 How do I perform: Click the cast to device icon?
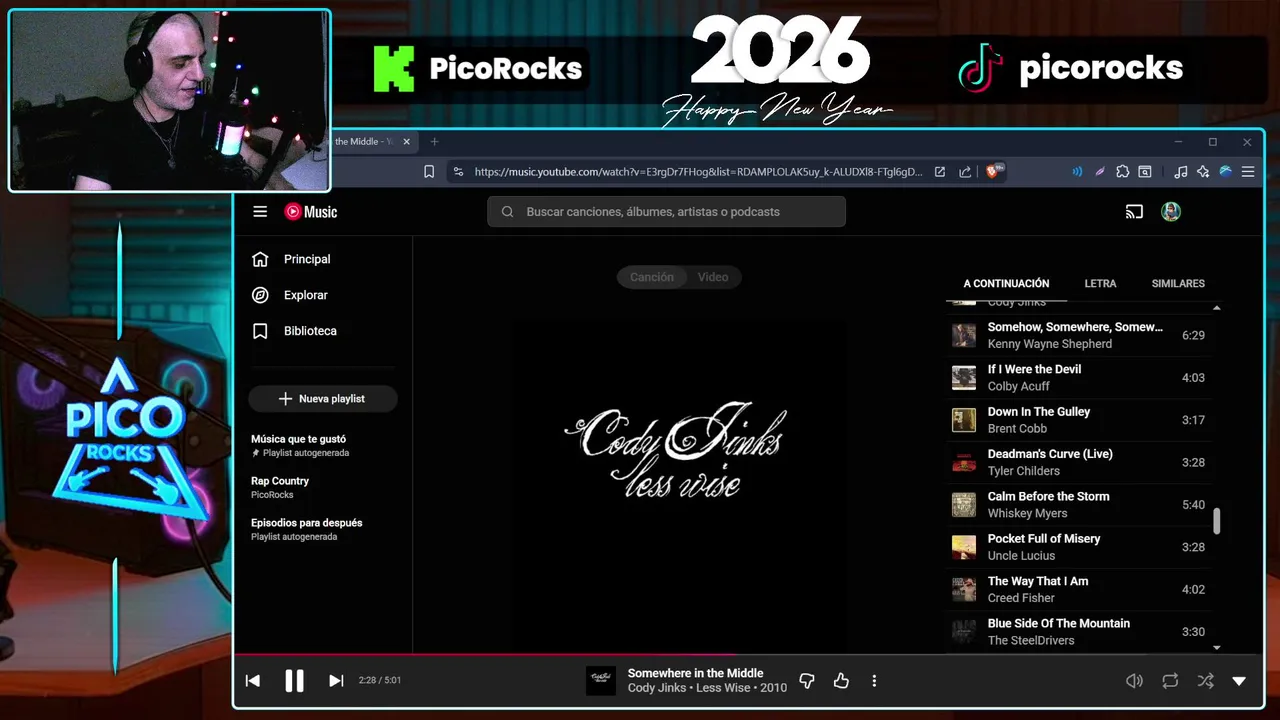[x=1134, y=212]
